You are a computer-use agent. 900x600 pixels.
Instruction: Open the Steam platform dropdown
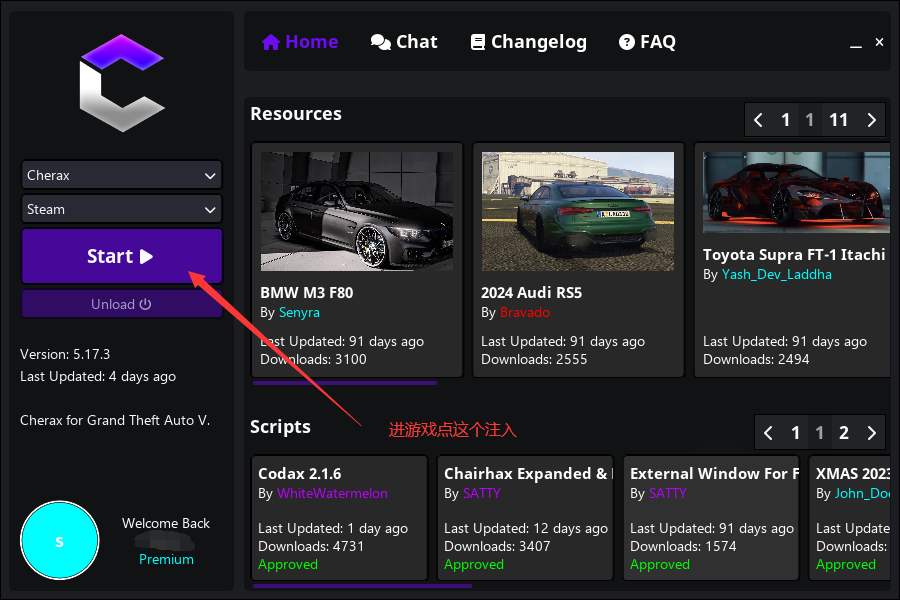(121, 209)
